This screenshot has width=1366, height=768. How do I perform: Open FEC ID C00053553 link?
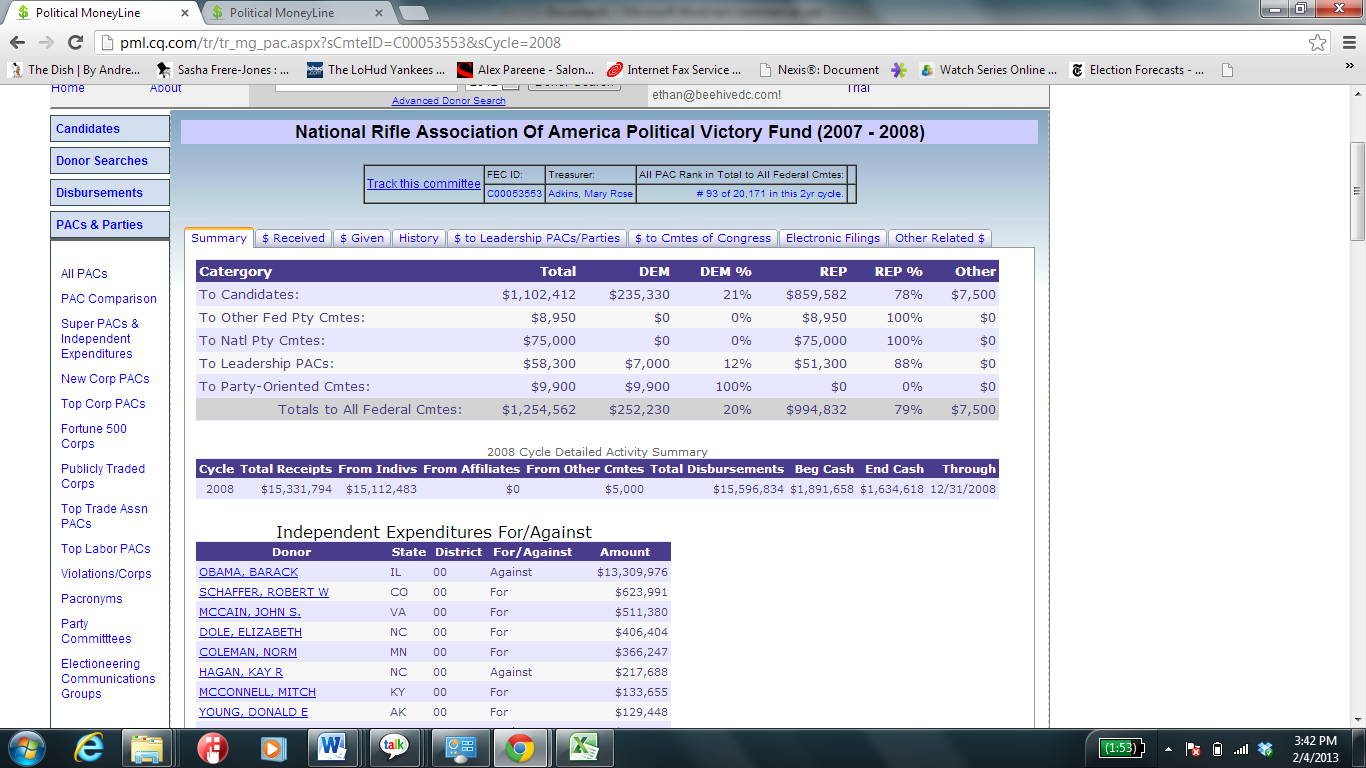(514, 194)
